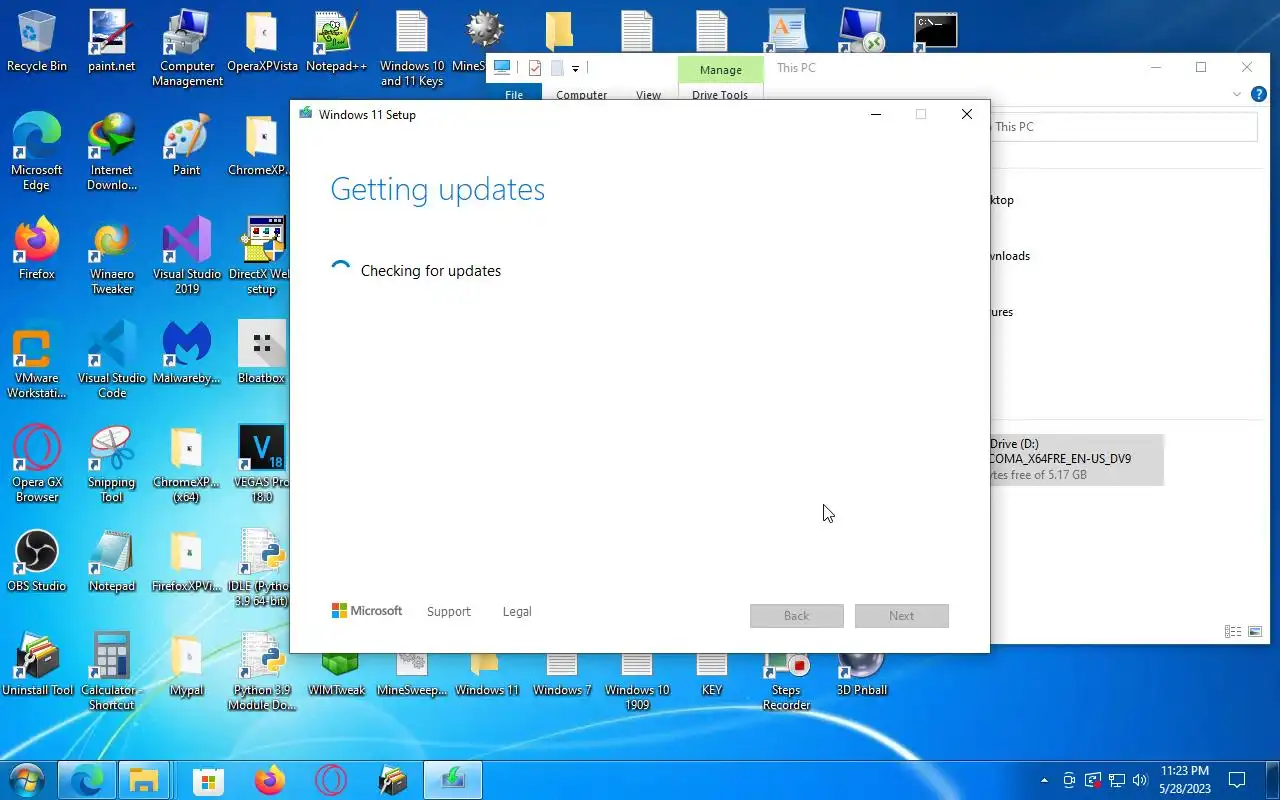This screenshot has width=1280, height=800.
Task: Click the Legal link in Setup
Action: (x=517, y=611)
